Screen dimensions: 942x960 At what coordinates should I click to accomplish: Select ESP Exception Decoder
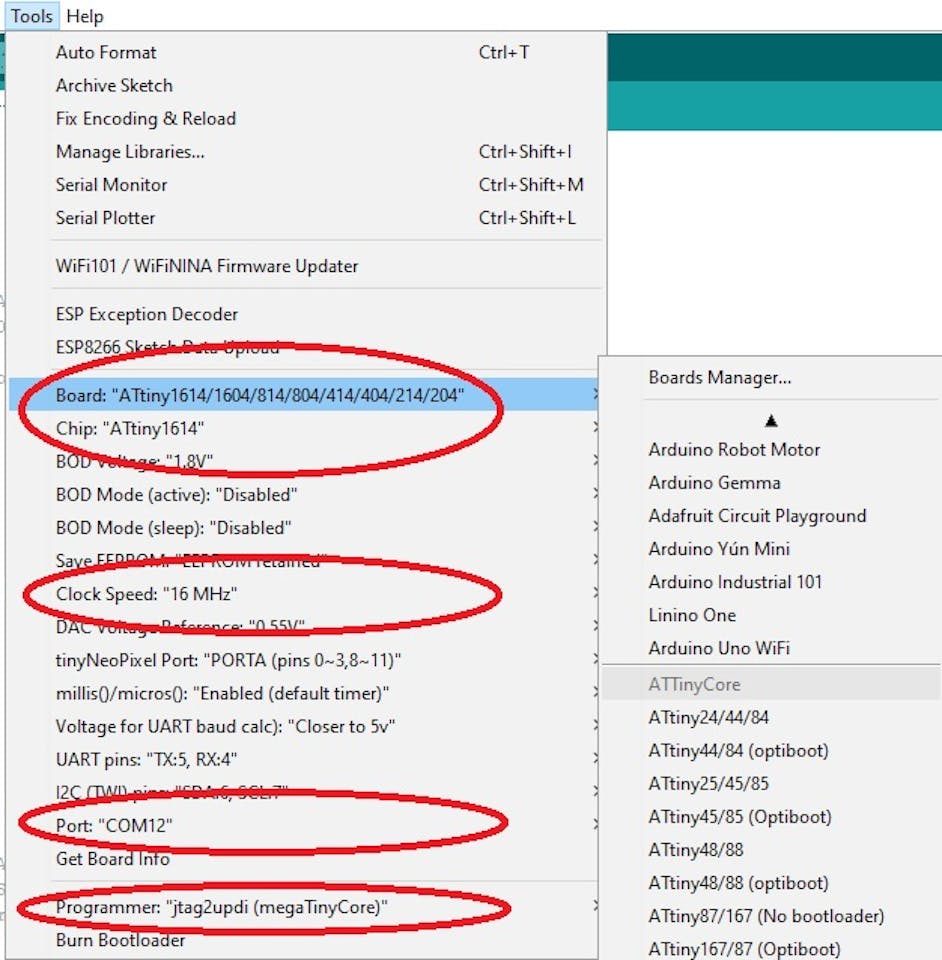coord(304,315)
